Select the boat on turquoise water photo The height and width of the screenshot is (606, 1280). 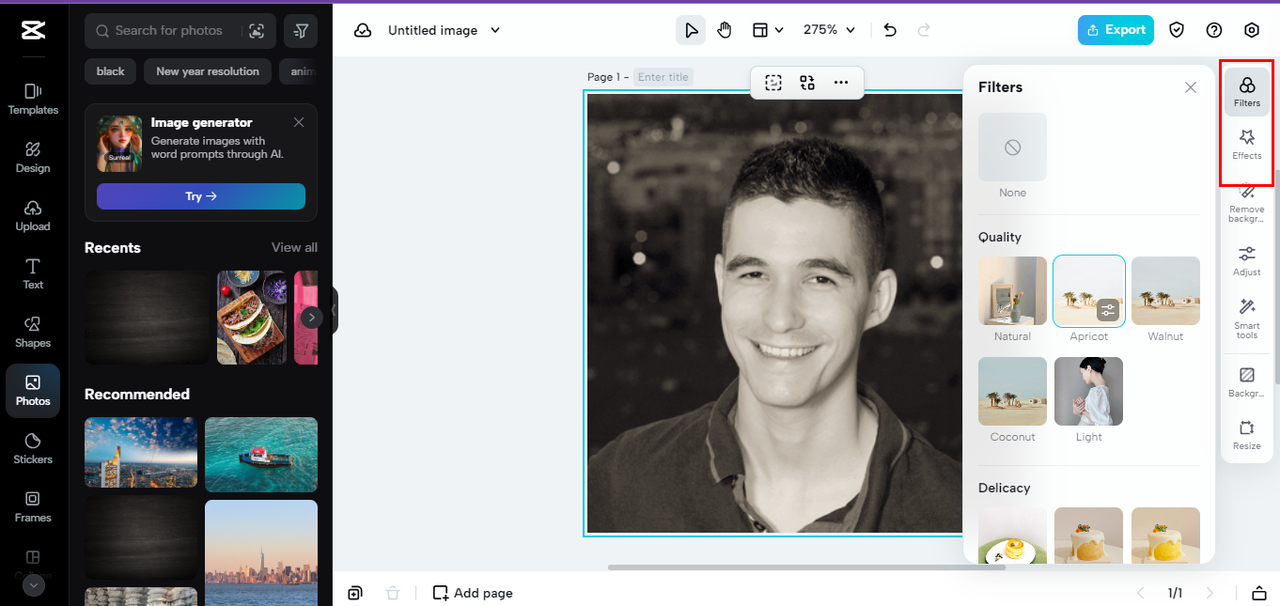[x=261, y=454]
